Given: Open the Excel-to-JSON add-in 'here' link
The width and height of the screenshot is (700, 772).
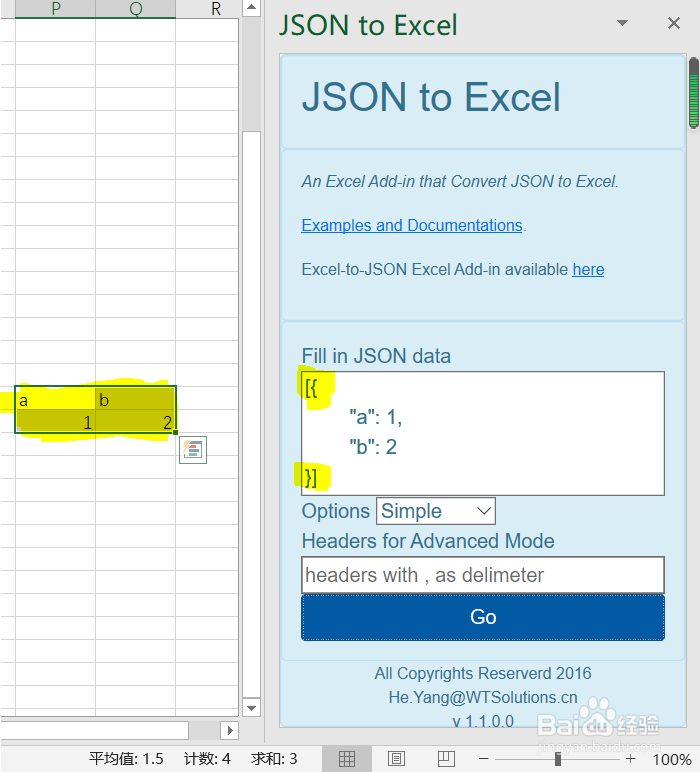Looking at the screenshot, I should click(x=588, y=270).
